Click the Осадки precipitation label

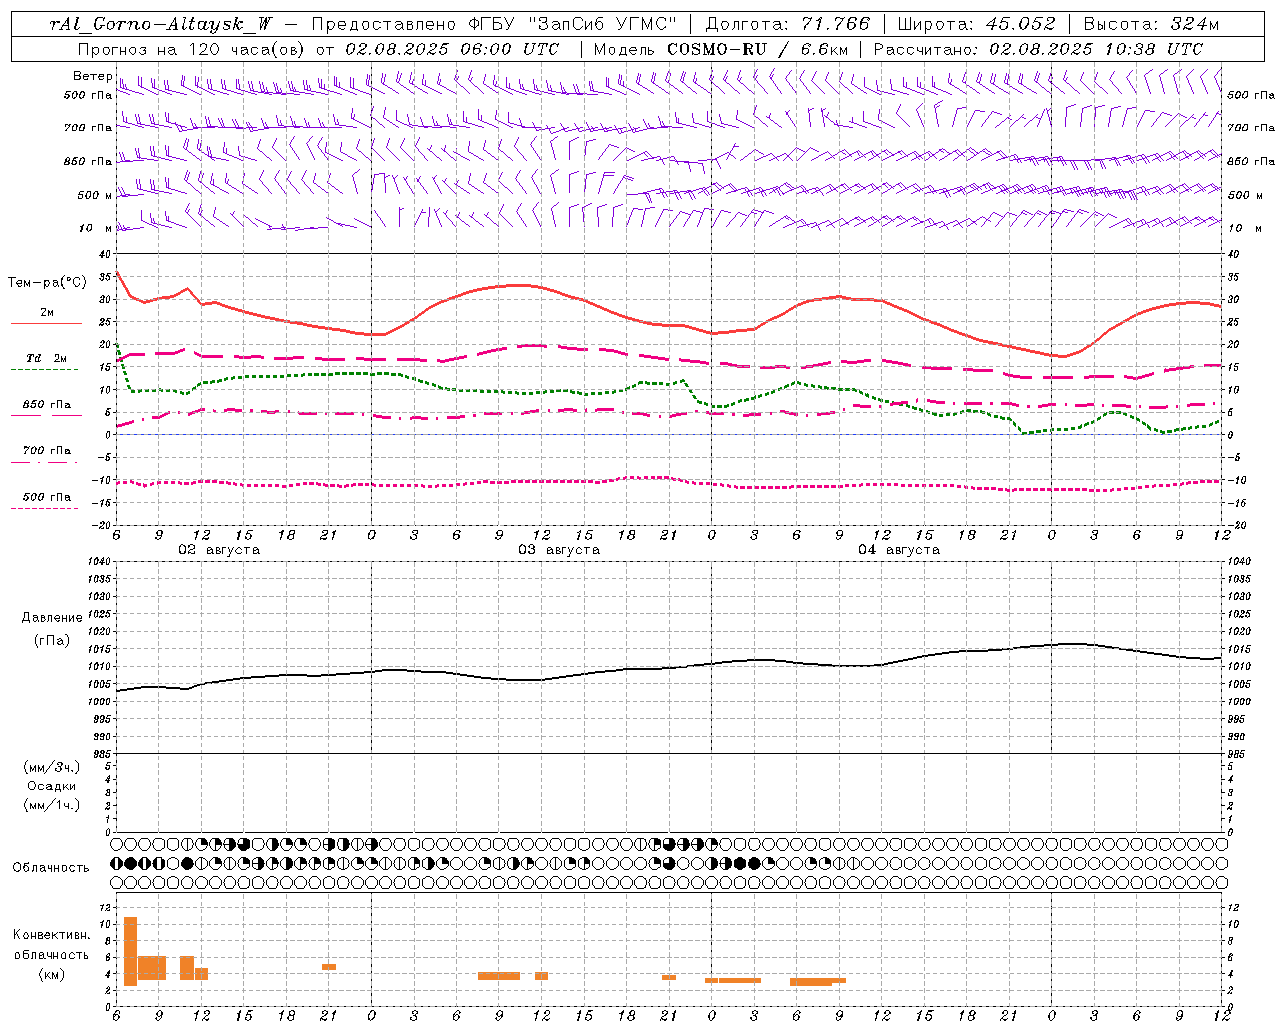(x=52, y=786)
